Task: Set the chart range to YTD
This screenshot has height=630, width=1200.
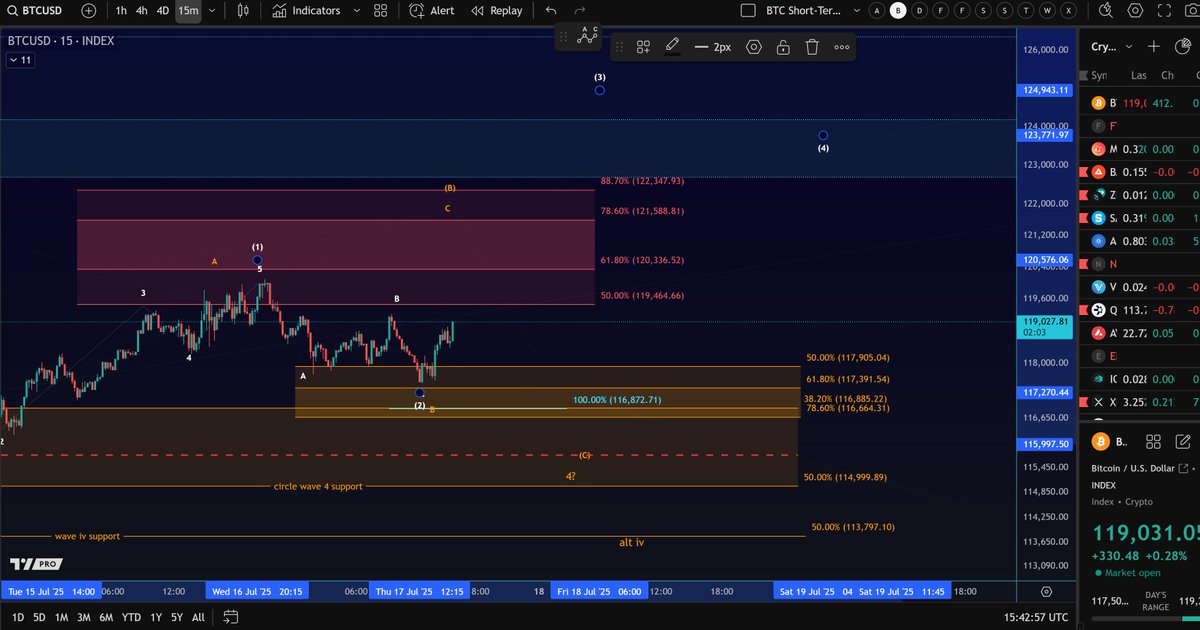Action: click(x=131, y=617)
